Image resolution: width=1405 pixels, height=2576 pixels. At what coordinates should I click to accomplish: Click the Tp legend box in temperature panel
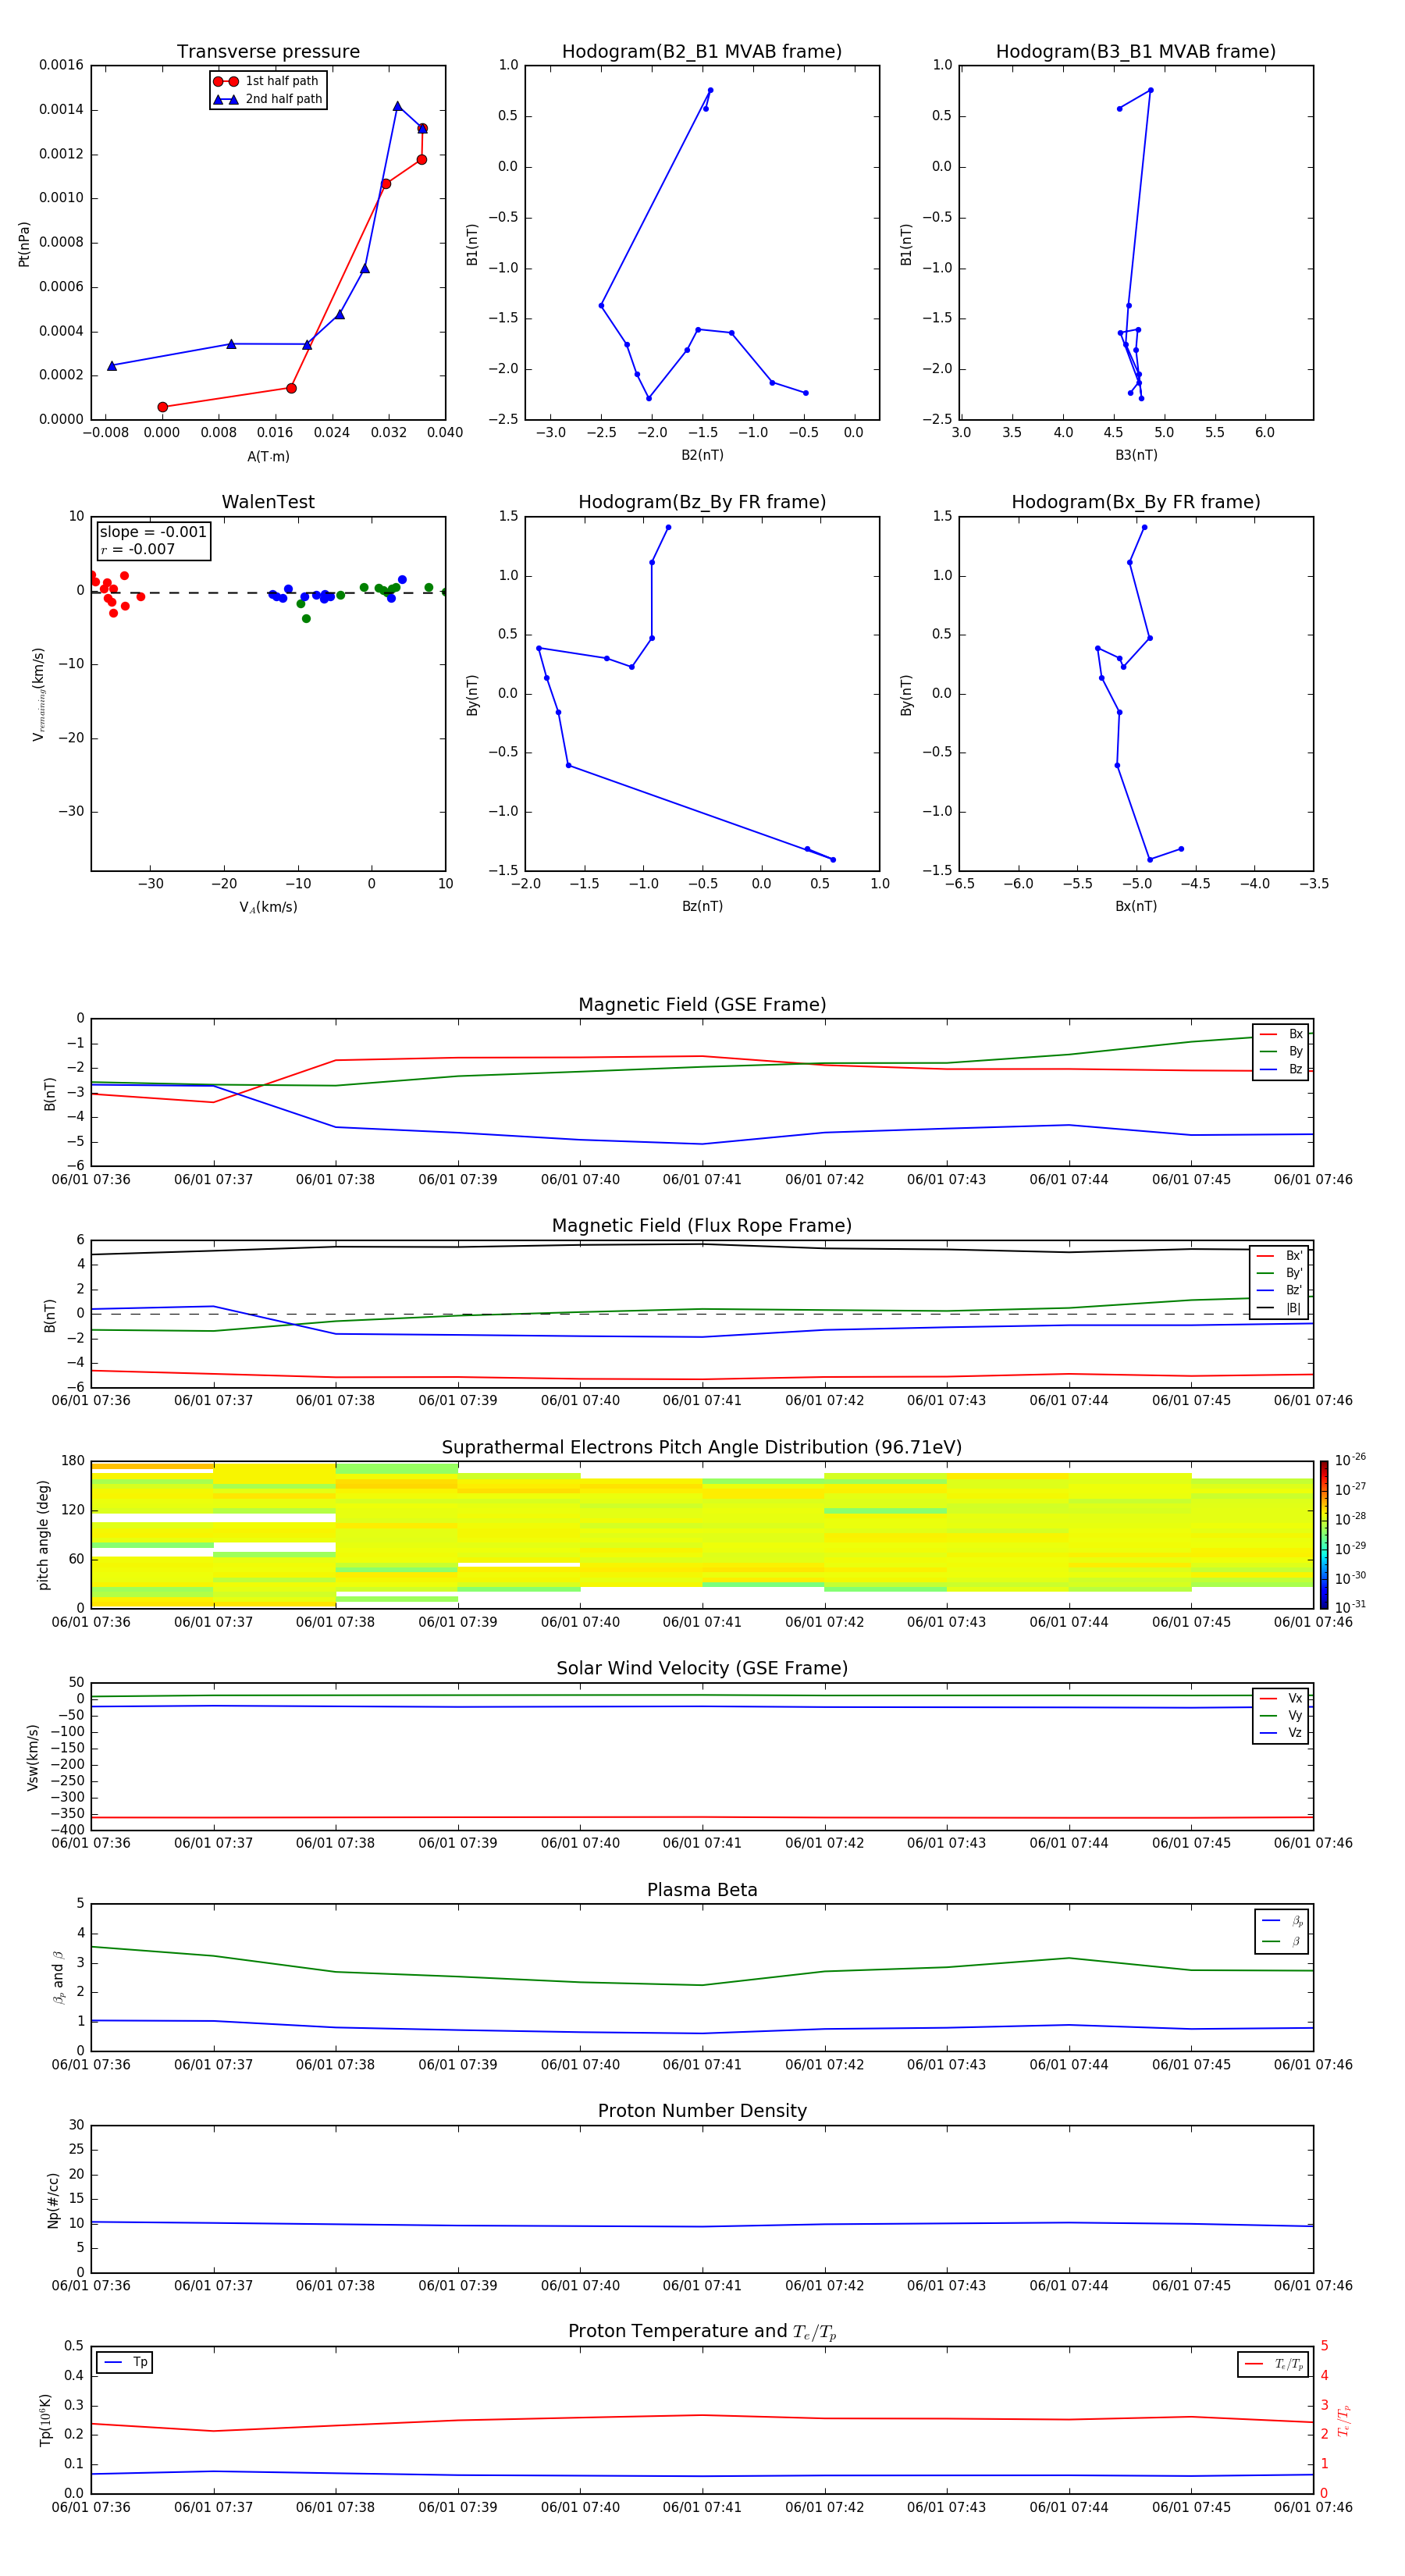coord(125,2362)
